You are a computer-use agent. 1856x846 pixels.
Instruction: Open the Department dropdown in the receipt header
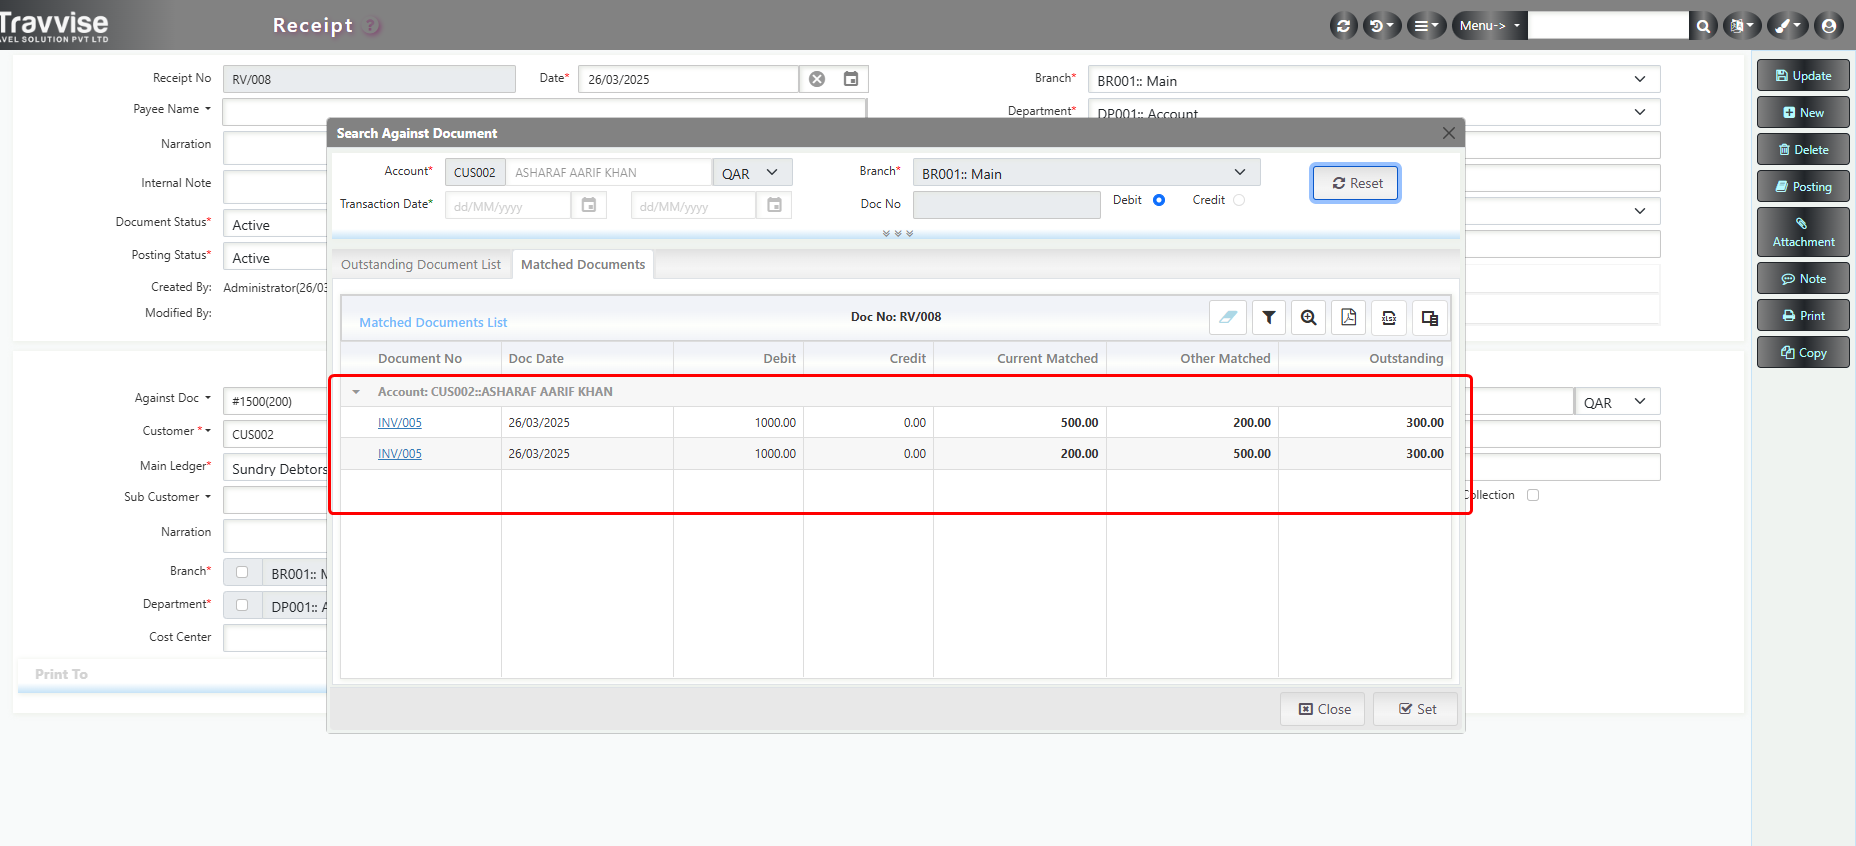pyautogui.click(x=1374, y=112)
